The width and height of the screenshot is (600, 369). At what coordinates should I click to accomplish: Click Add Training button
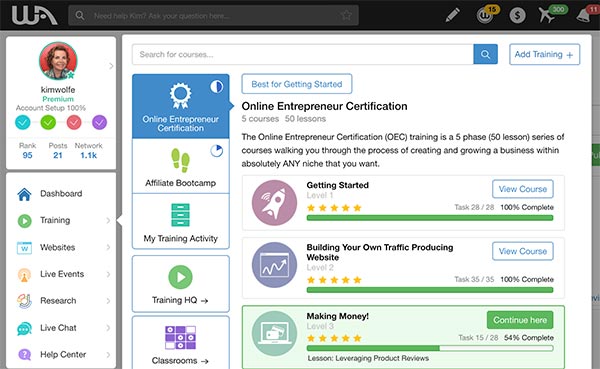pos(544,54)
